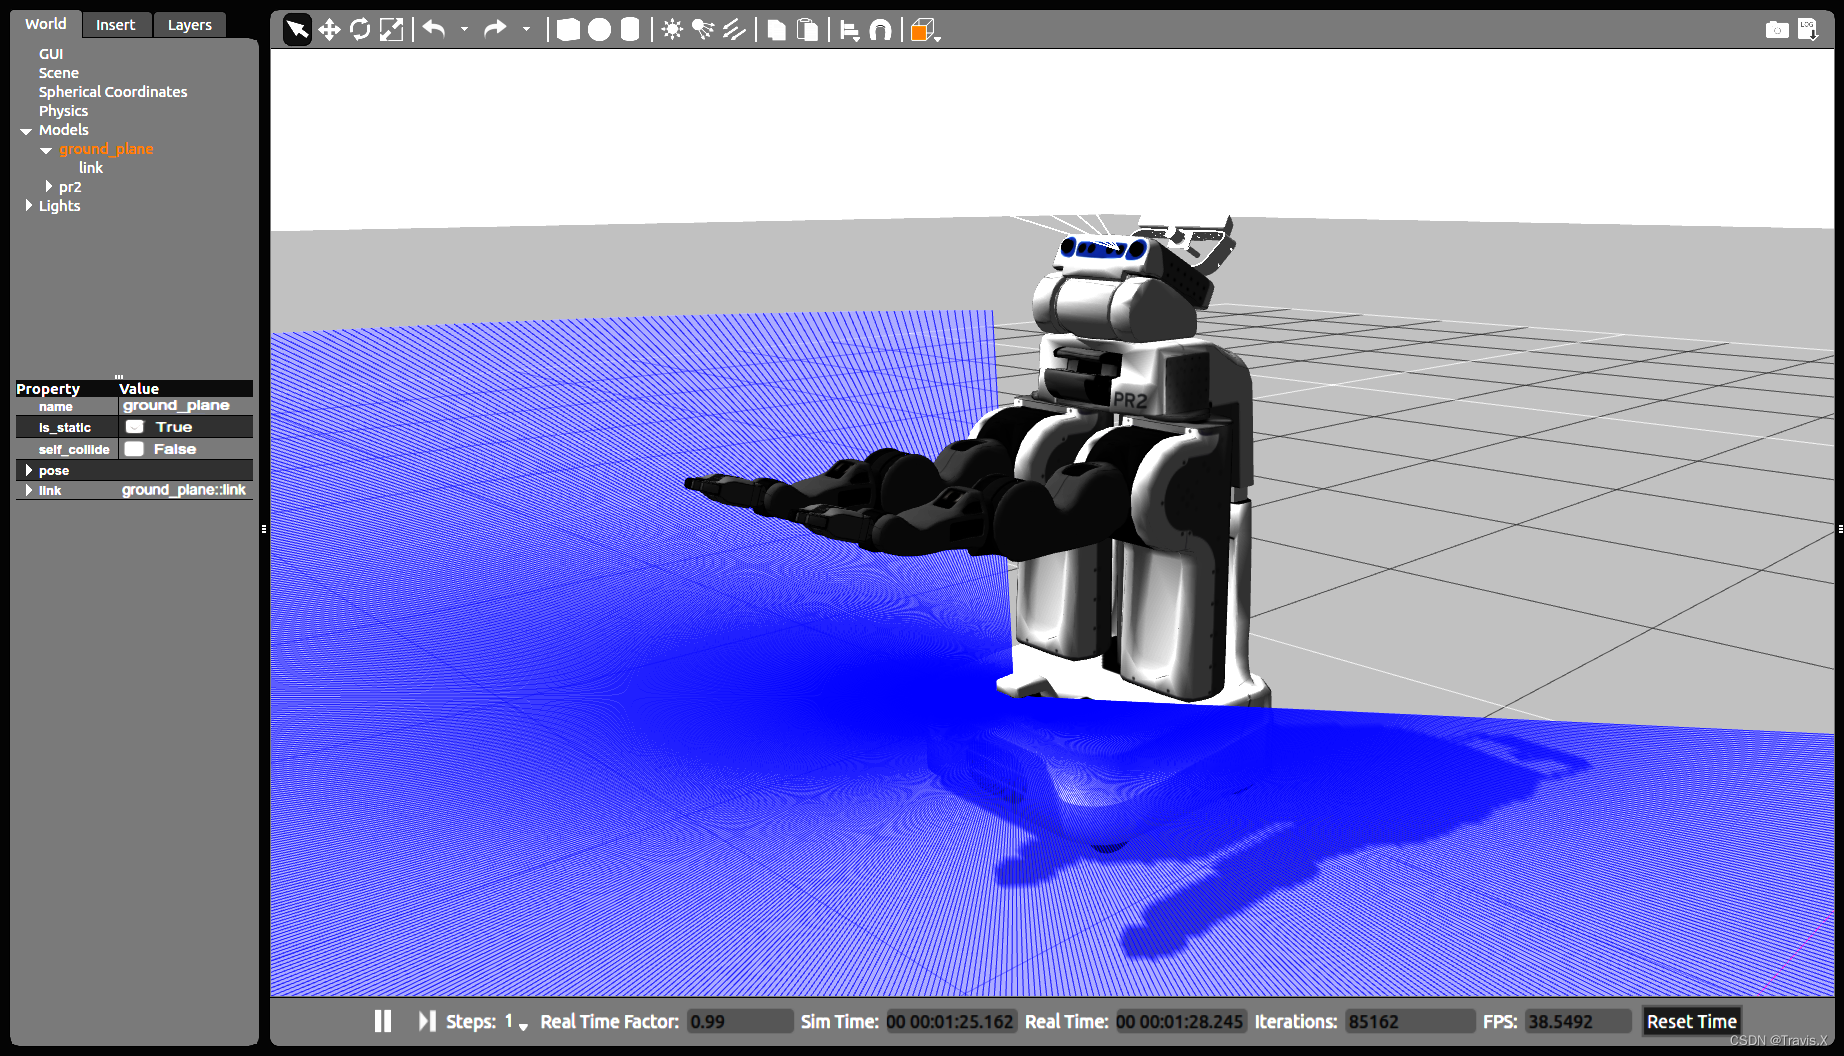The image size is (1844, 1056).
Task: Toggle the is_static checkbox
Action: (x=135, y=427)
